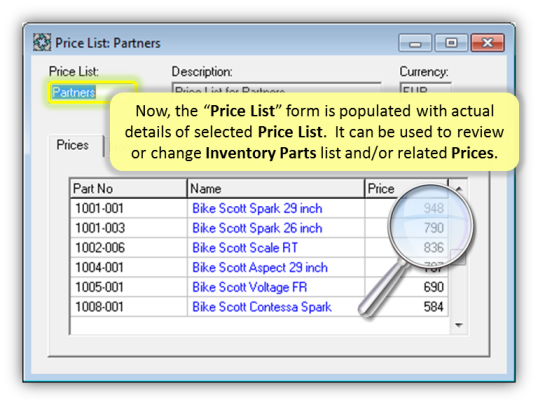Click the table scrollbar up arrow
Screen dimensions: 538x405
[x=459, y=188]
